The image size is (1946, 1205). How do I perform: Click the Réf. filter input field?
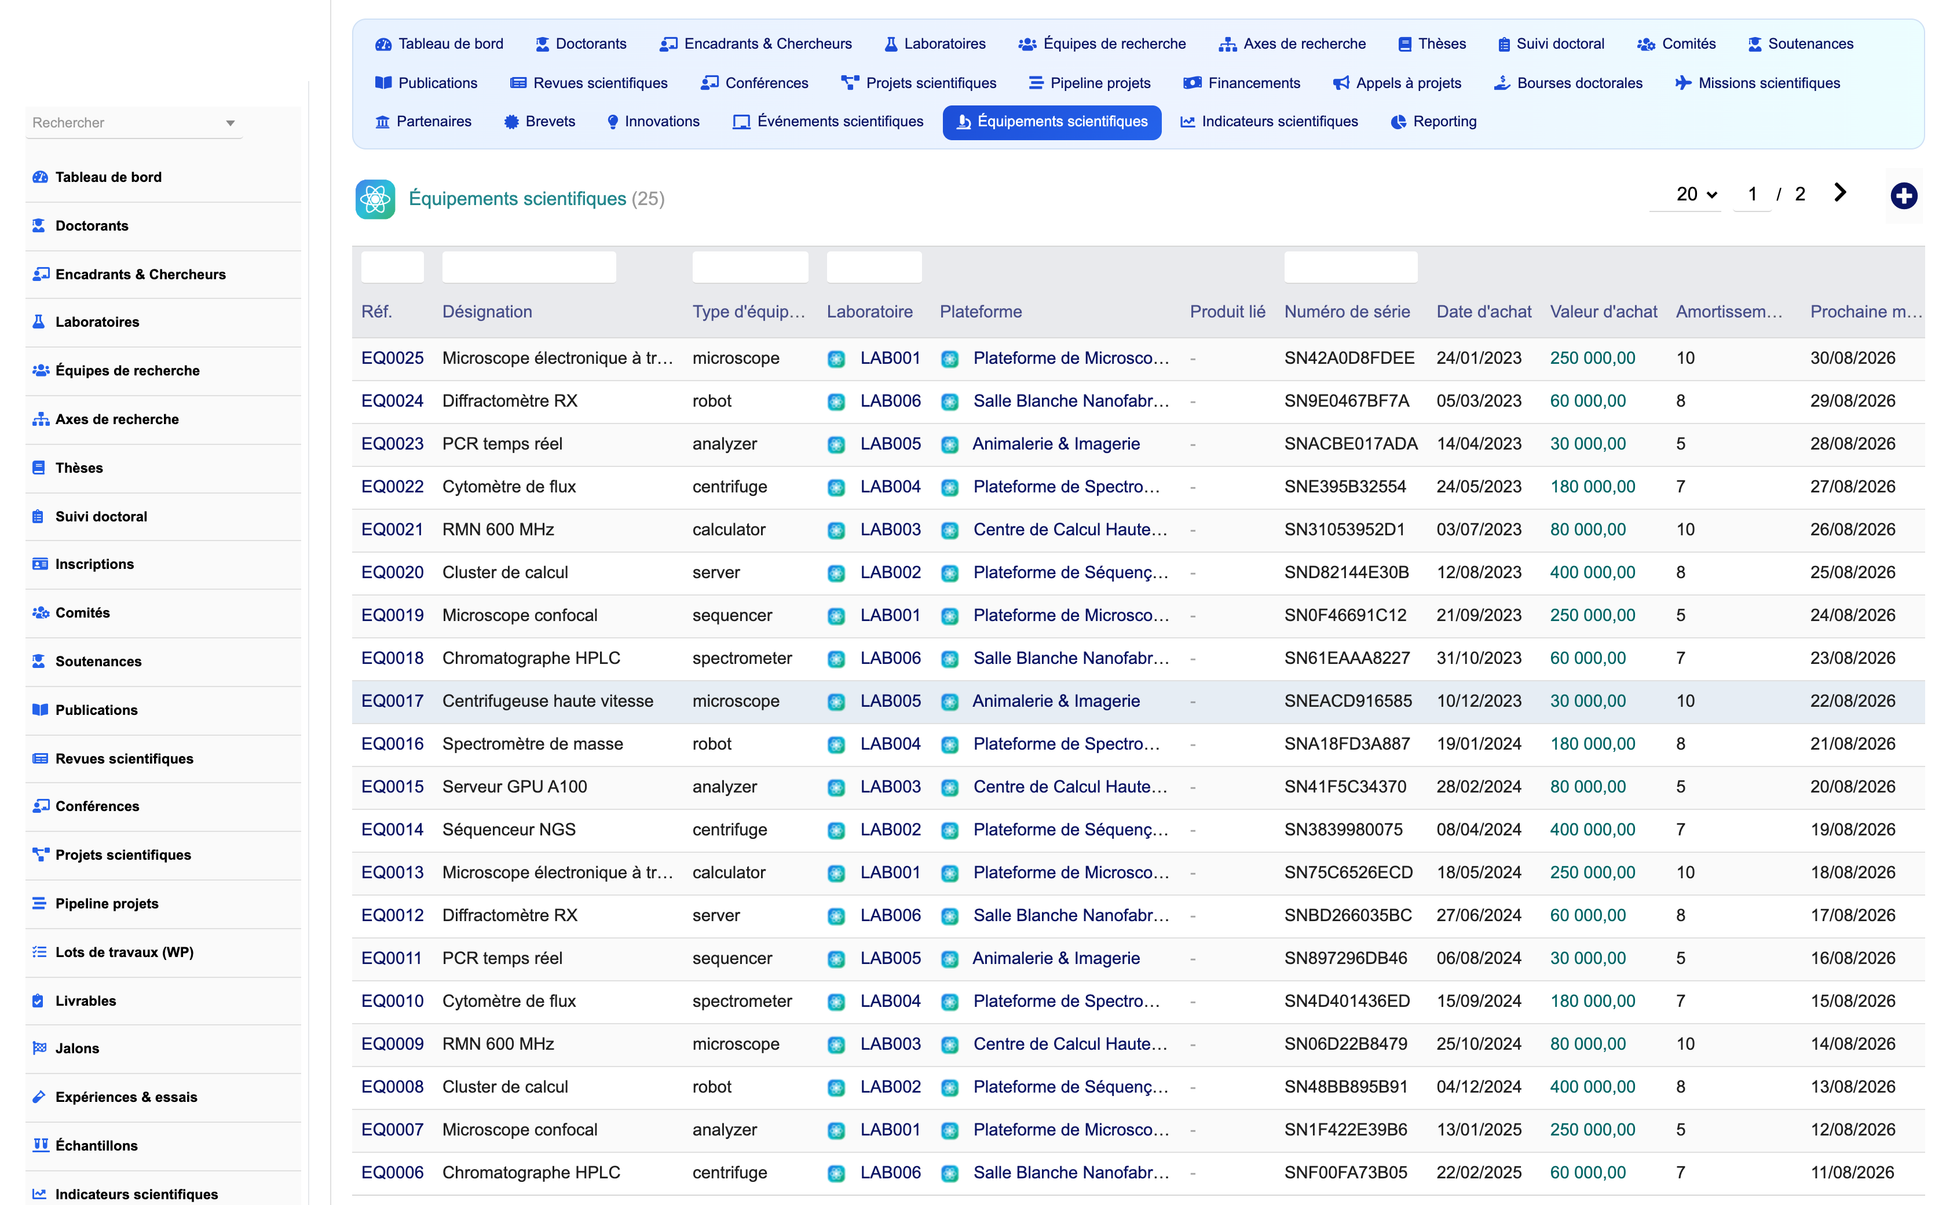pos(392,267)
